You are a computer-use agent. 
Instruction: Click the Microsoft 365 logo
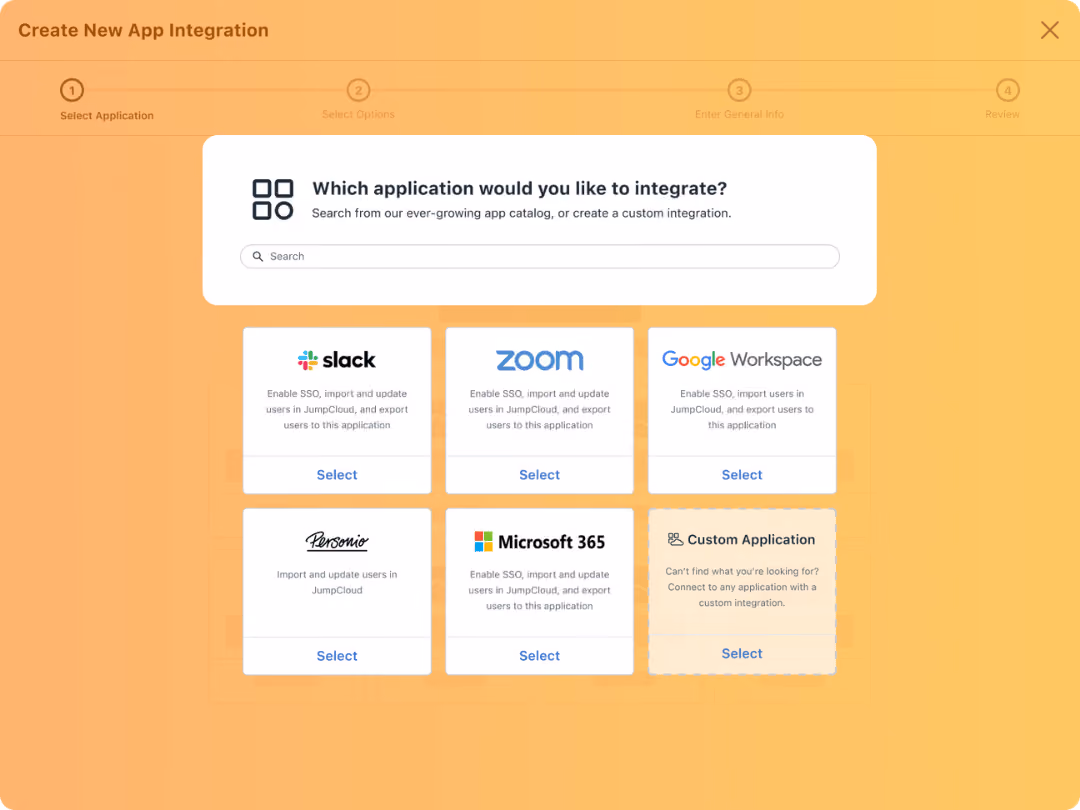tap(539, 541)
